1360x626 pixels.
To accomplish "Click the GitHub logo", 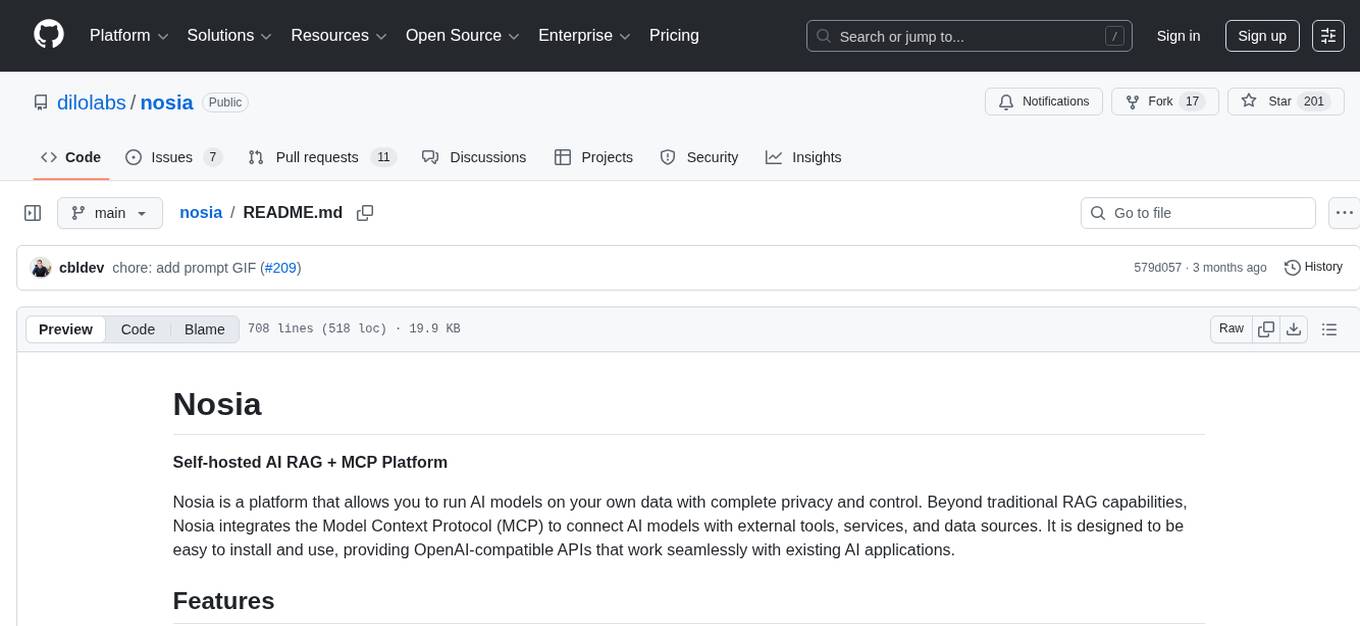I will coord(48,35).
